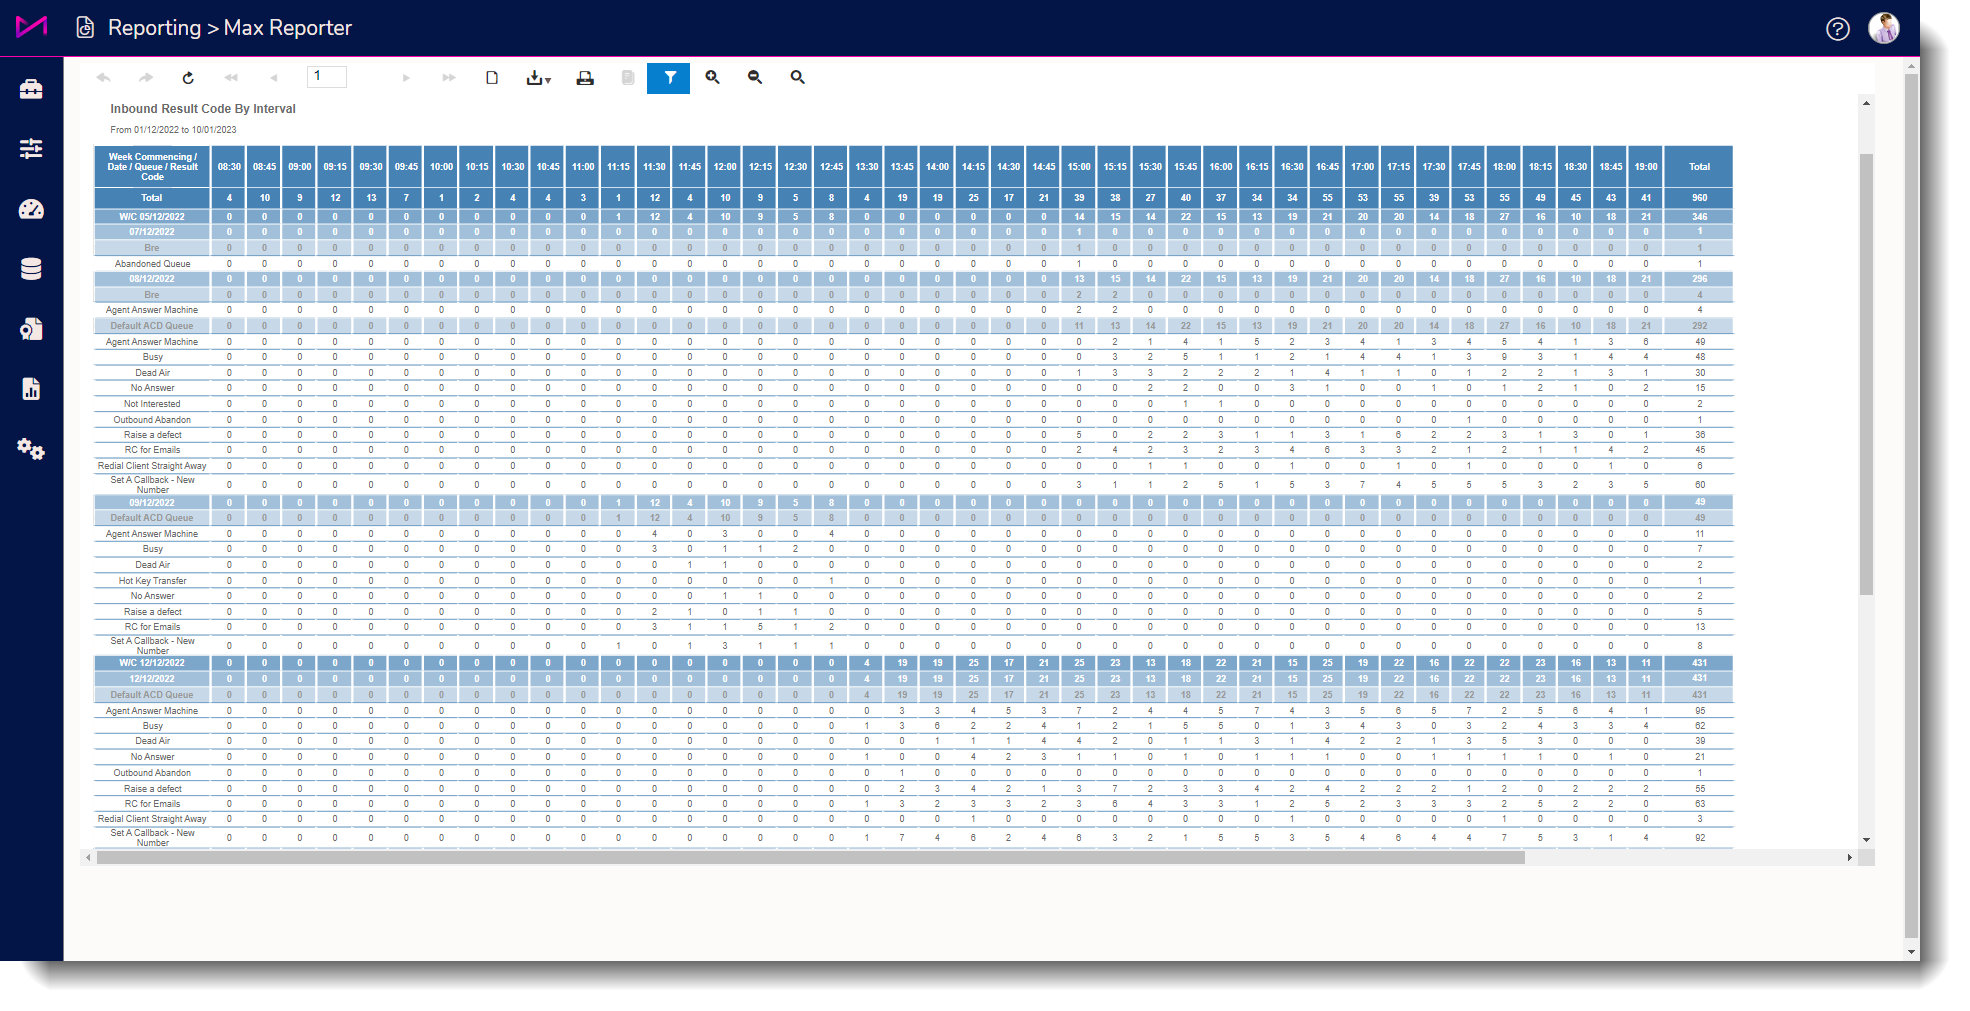Open the briefcase sidebar section

[31, 89]
